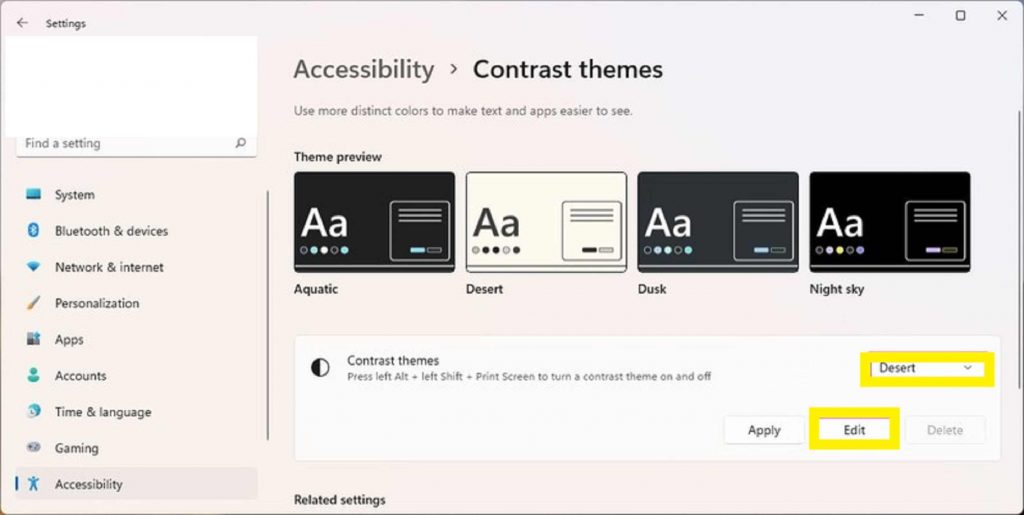Click the System monitor icon in sidebar

pos(34,194)
